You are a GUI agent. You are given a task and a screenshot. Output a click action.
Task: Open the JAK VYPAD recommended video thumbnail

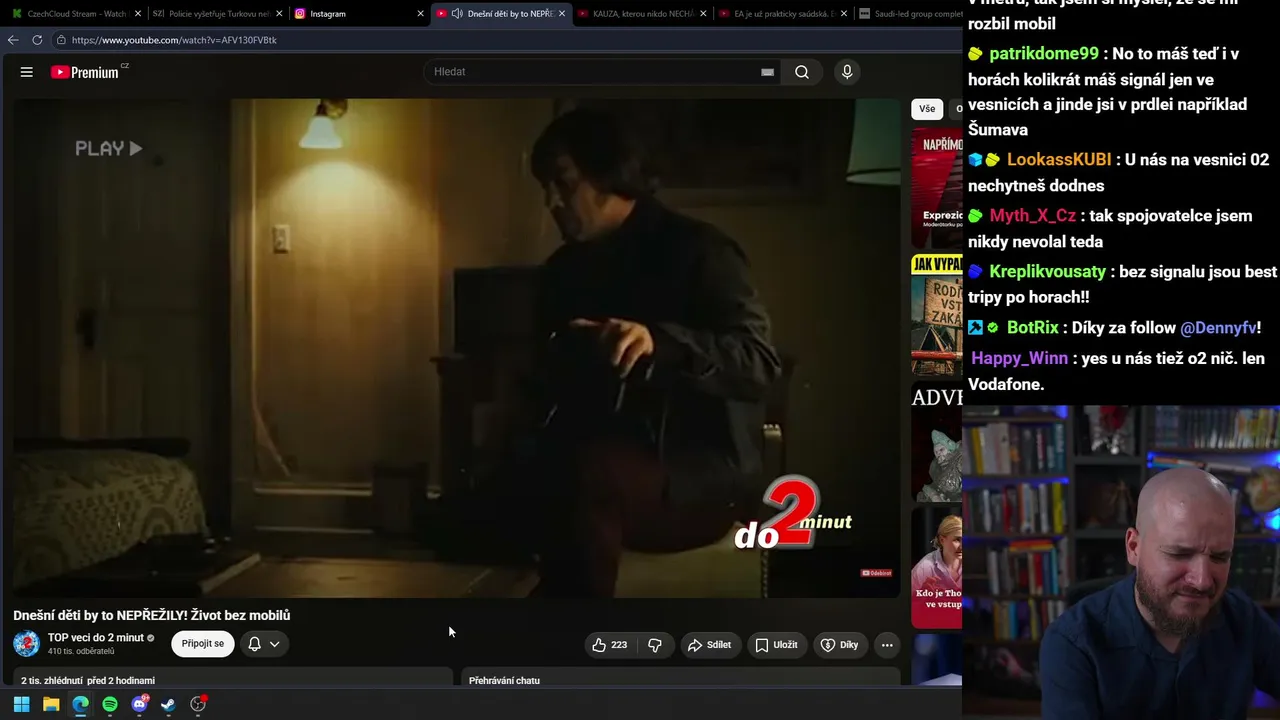click(937, 315)
